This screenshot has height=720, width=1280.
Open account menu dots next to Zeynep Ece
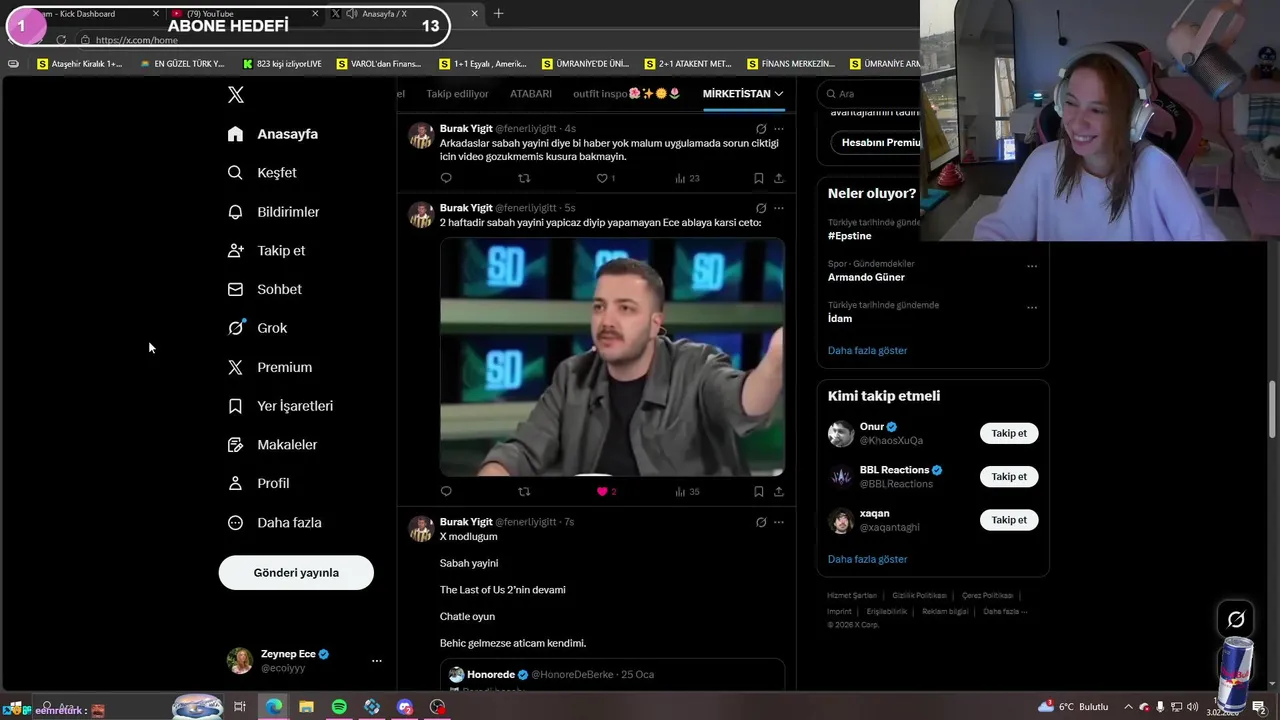(x=376, y=661)
